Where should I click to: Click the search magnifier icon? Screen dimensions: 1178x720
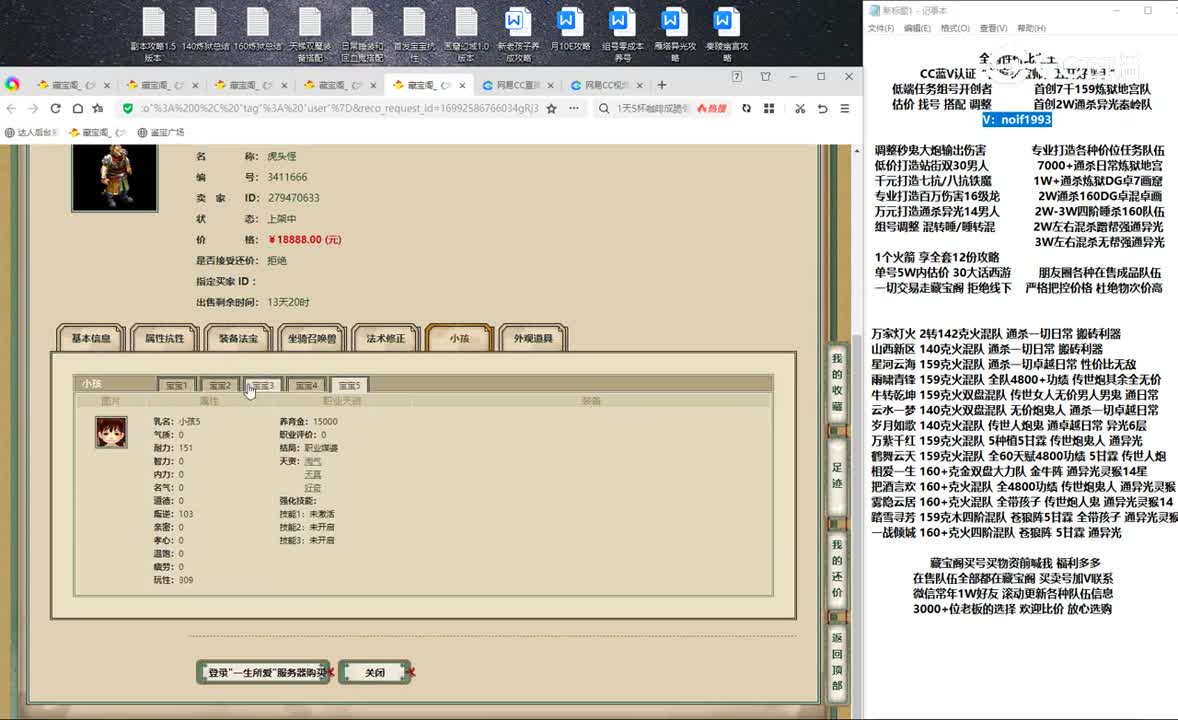(x=604, y=108)
